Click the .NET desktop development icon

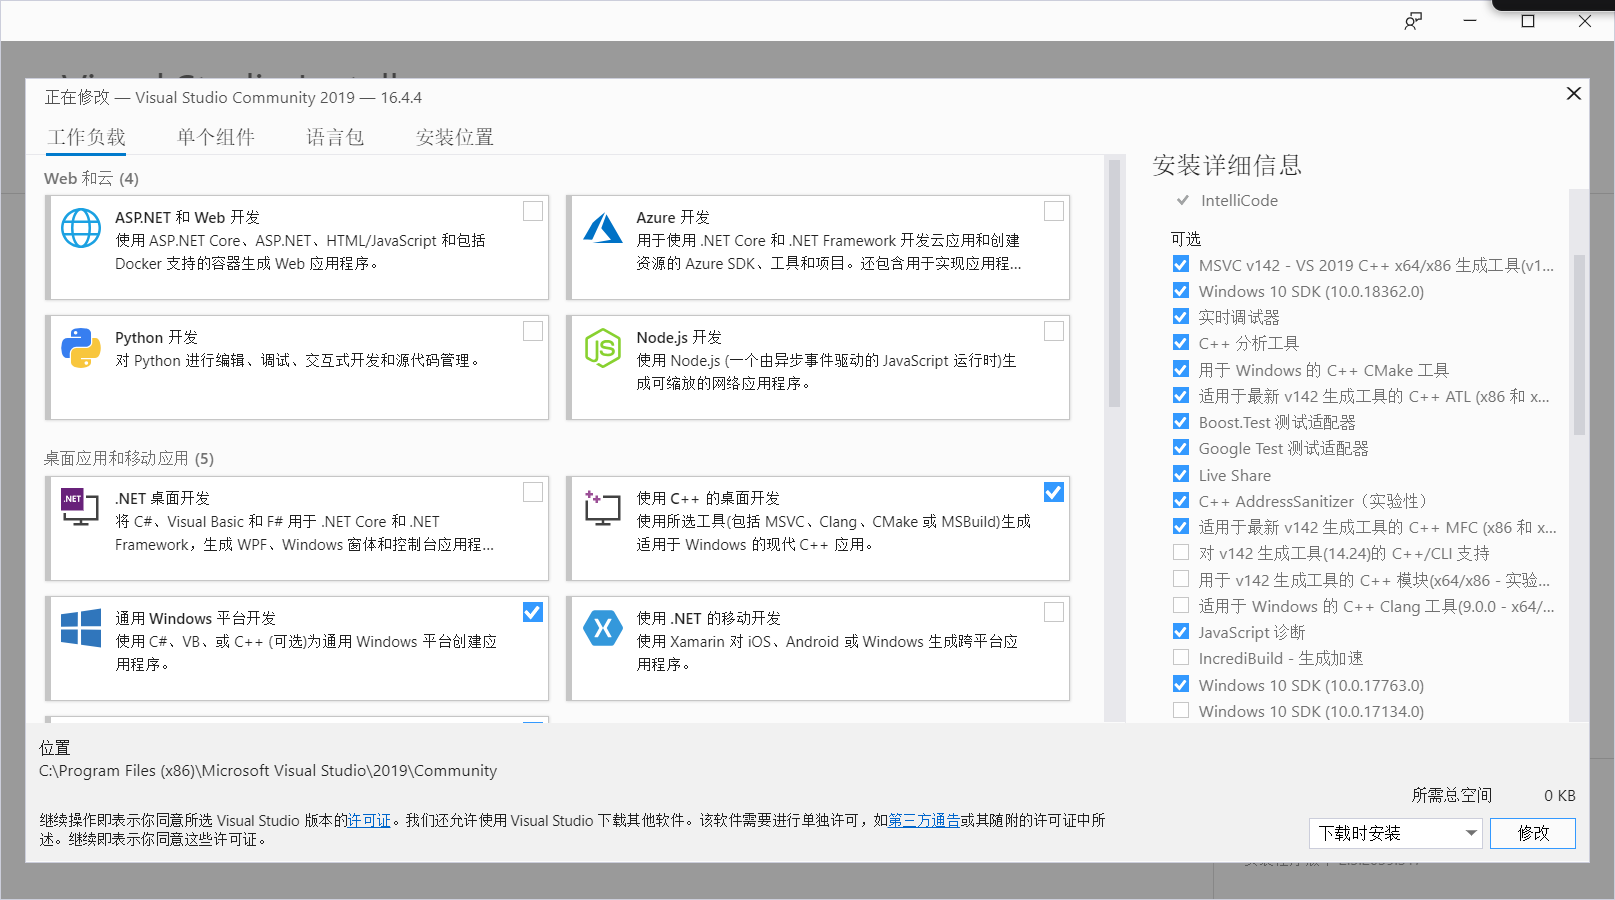[x=80, y=508]
